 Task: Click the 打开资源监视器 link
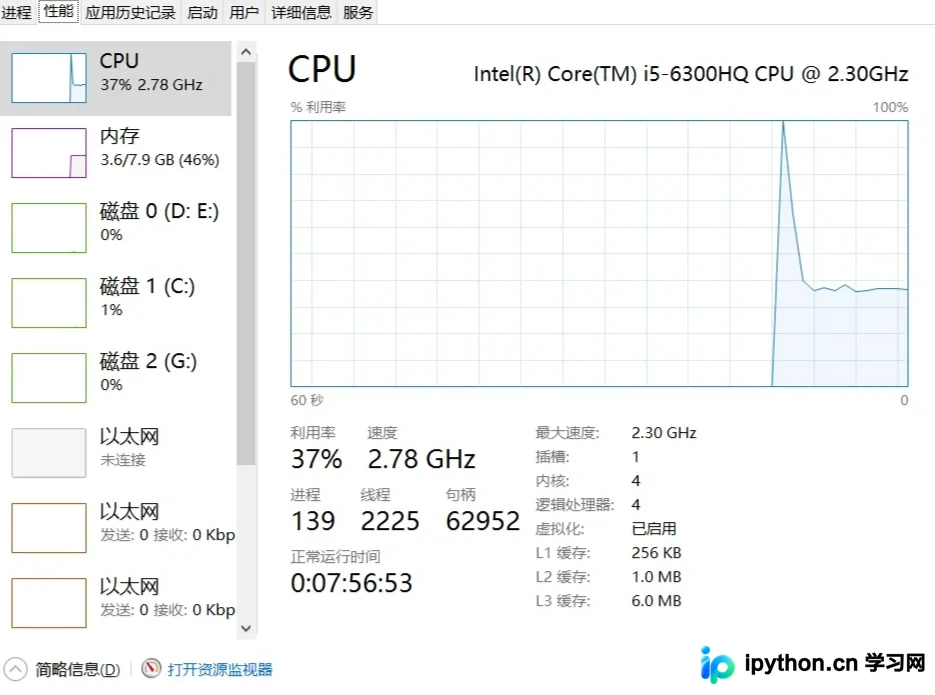(x=220, y=669)
